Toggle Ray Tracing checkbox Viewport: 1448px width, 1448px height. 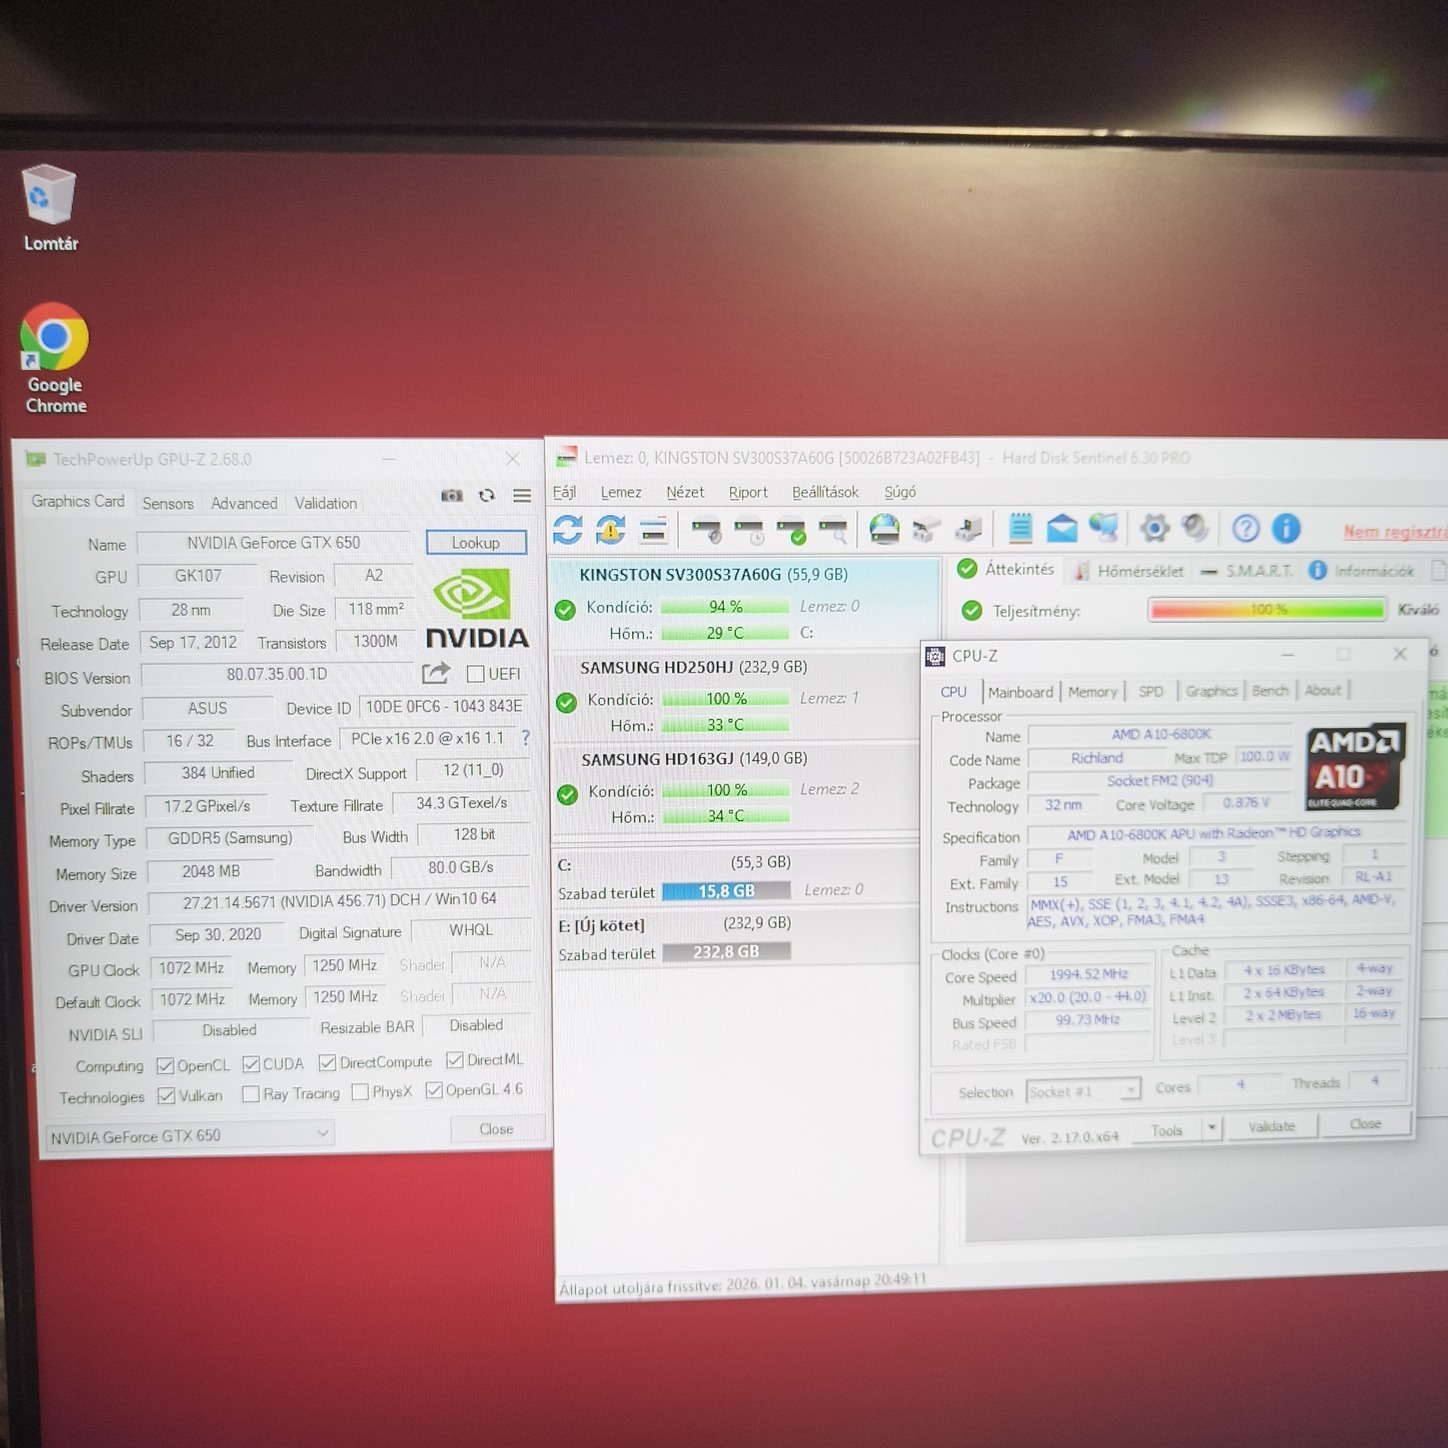click(x=251, y=1094)
